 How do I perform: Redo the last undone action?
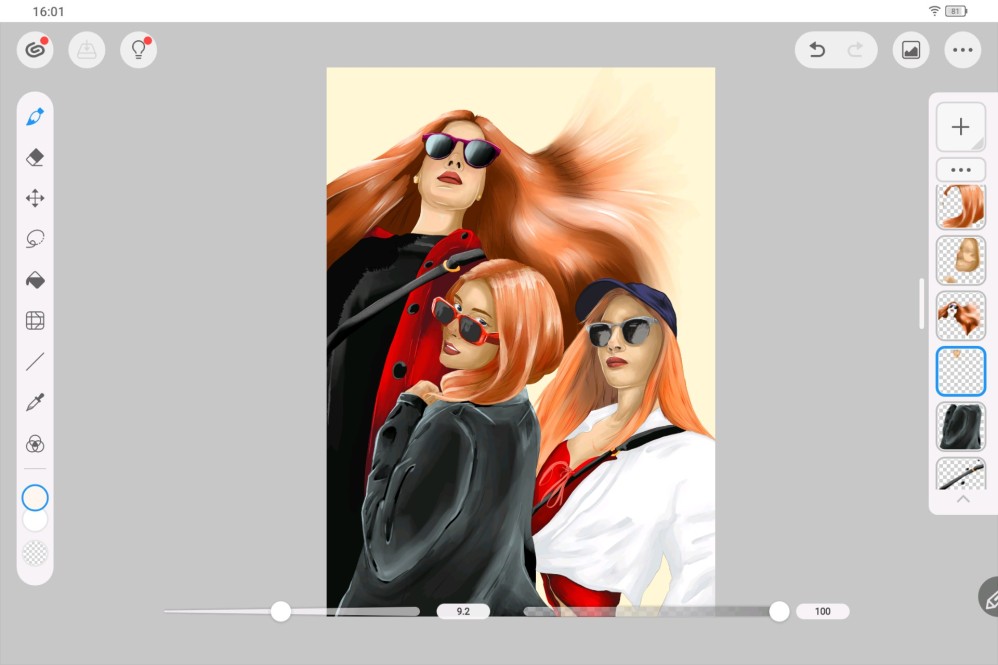pos(855,50)
